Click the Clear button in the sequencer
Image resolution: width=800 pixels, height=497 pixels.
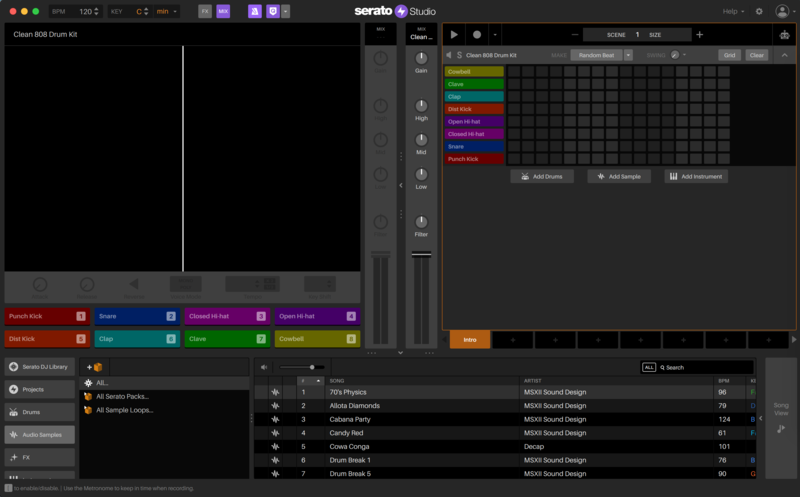click(x=757, y=55)
